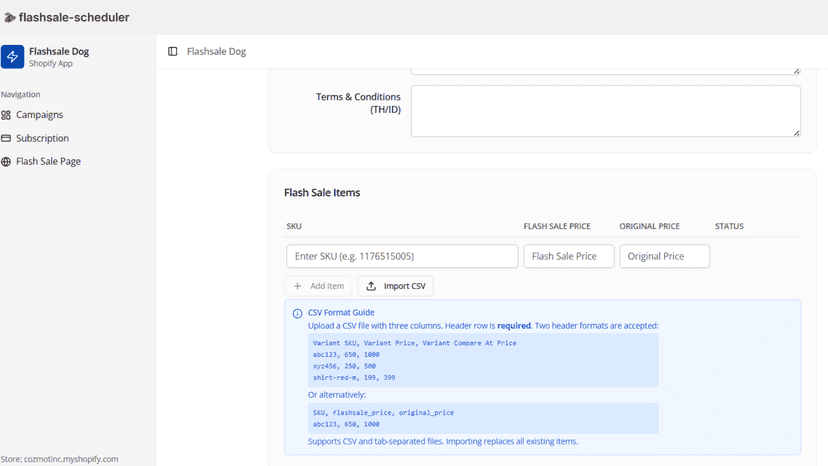Image resolution: width=828 pixels, height=466 pixels.
Task: Click the 'shirt-red-m, 199, 399' sample row
Action: point(354,378)
